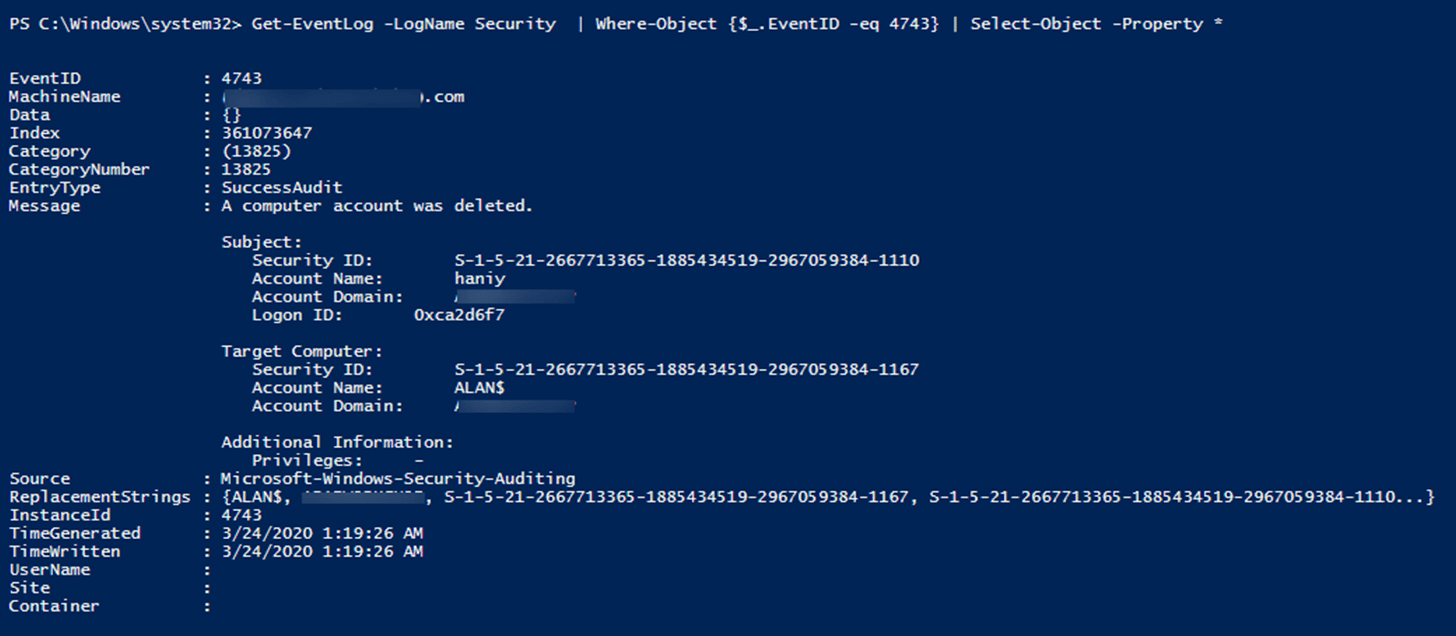Click the MachineName property label
The image size is (1456, 636).
pyautogui.click(x=64, y=97)
